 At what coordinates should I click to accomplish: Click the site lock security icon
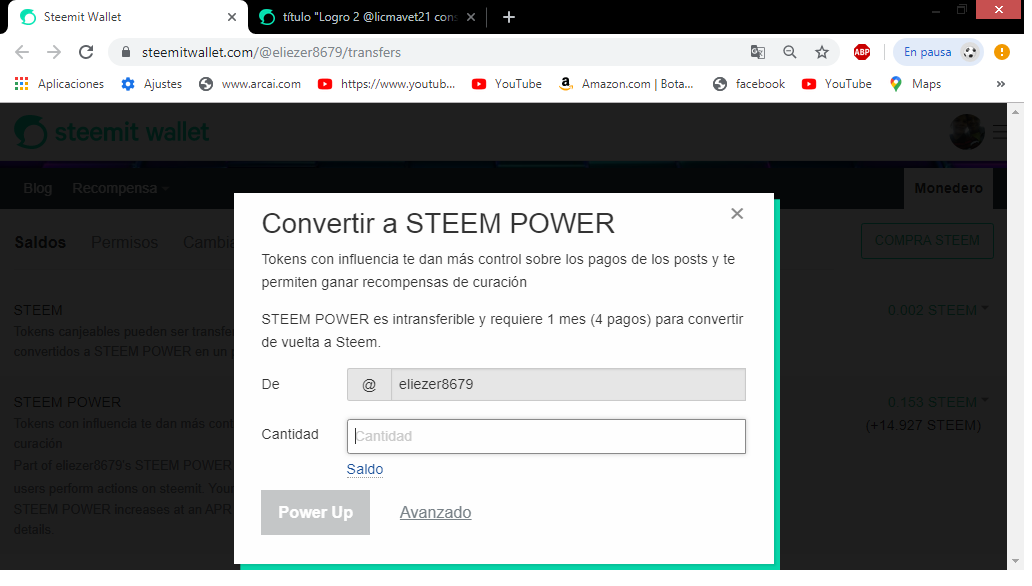[x=127, y=53]
